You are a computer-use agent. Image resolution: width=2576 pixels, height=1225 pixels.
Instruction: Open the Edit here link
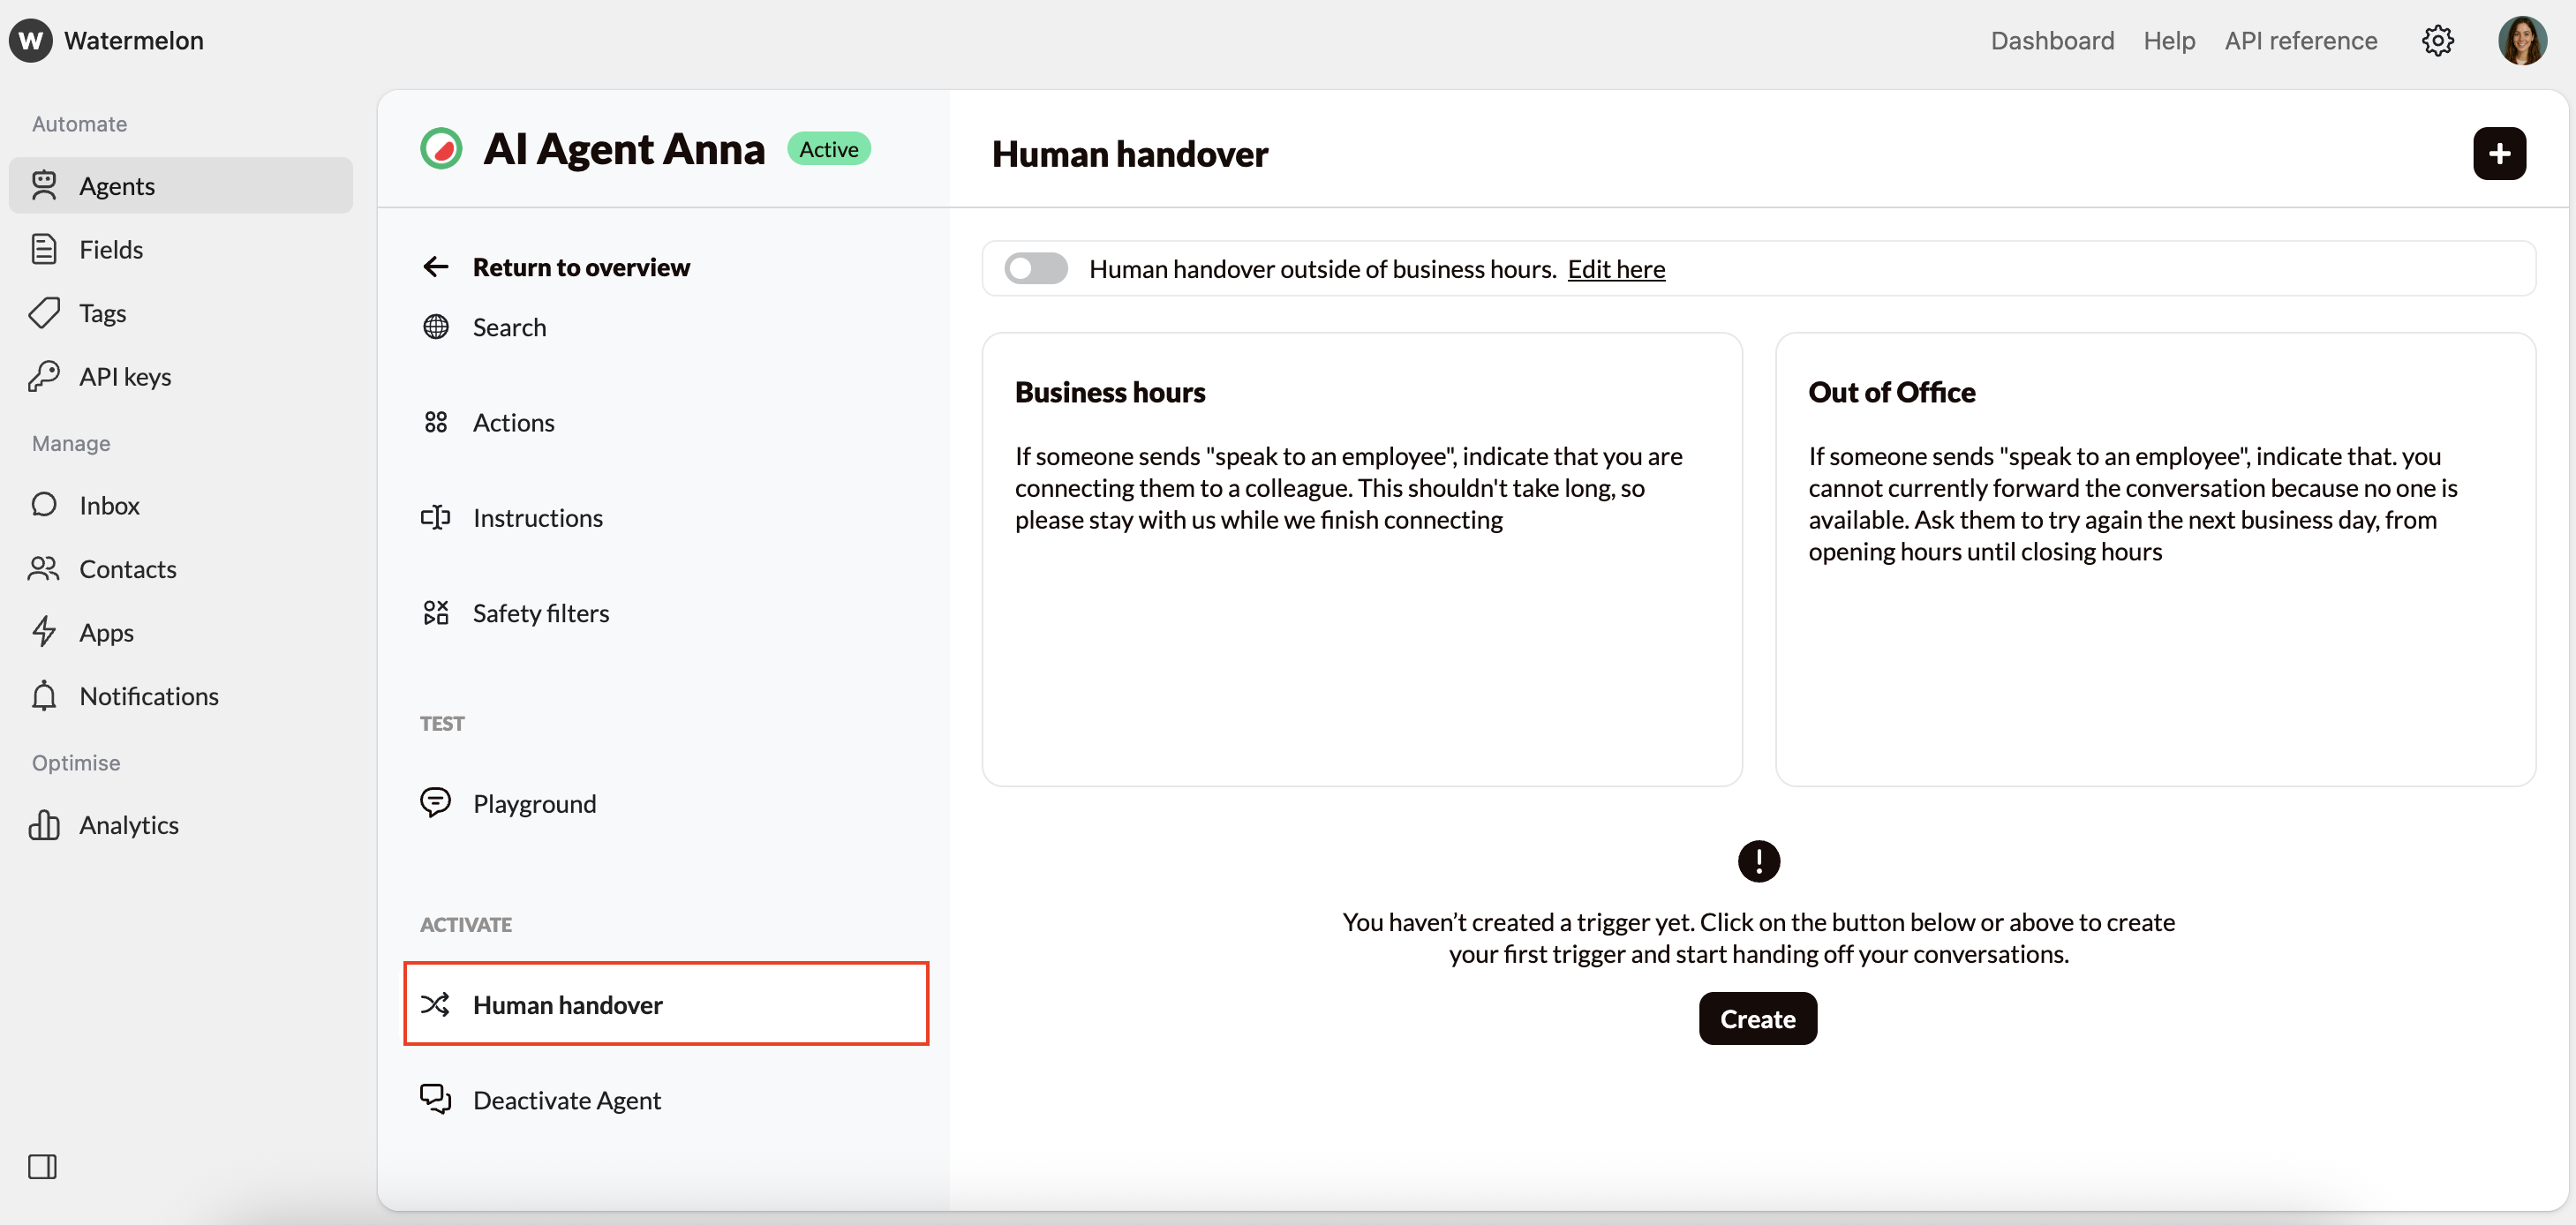[x=1616, y=268]
